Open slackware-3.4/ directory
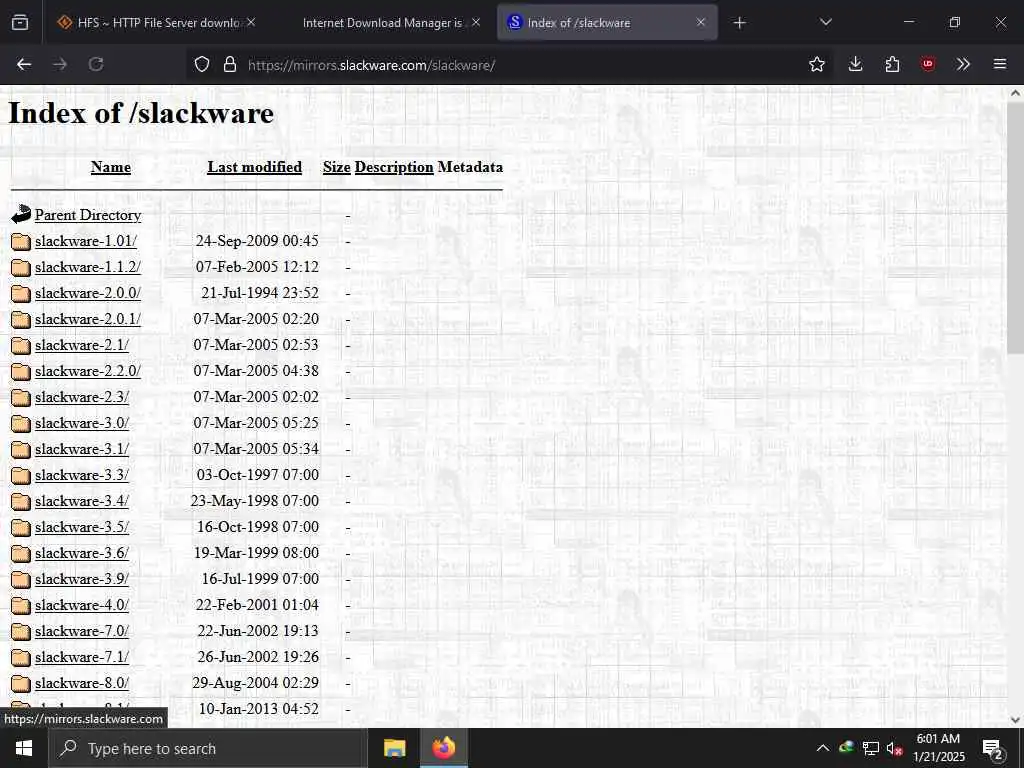 click(x=82, y=501)
